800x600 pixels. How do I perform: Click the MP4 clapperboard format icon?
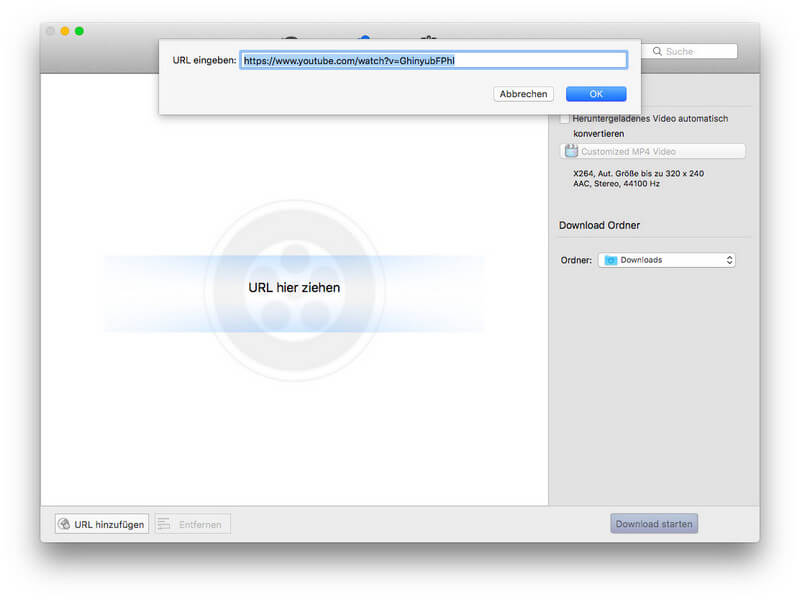571,151
